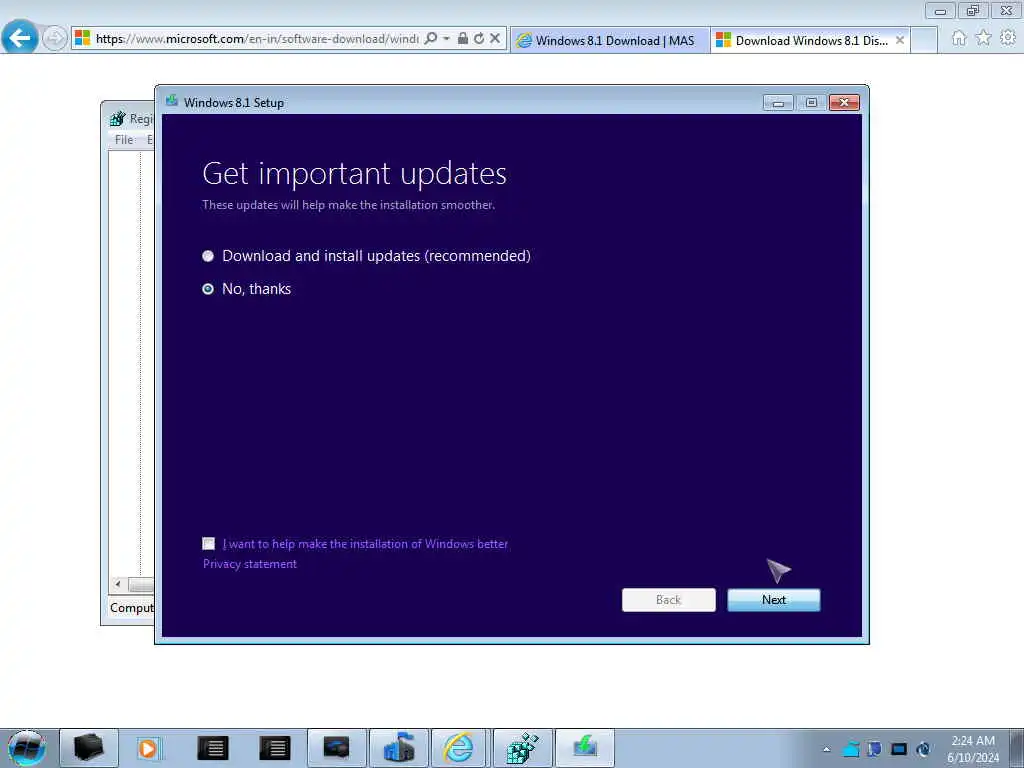Screen dimensions: 1024x768
Task: Click the security lock icon
Action: [x=462, y=39]
